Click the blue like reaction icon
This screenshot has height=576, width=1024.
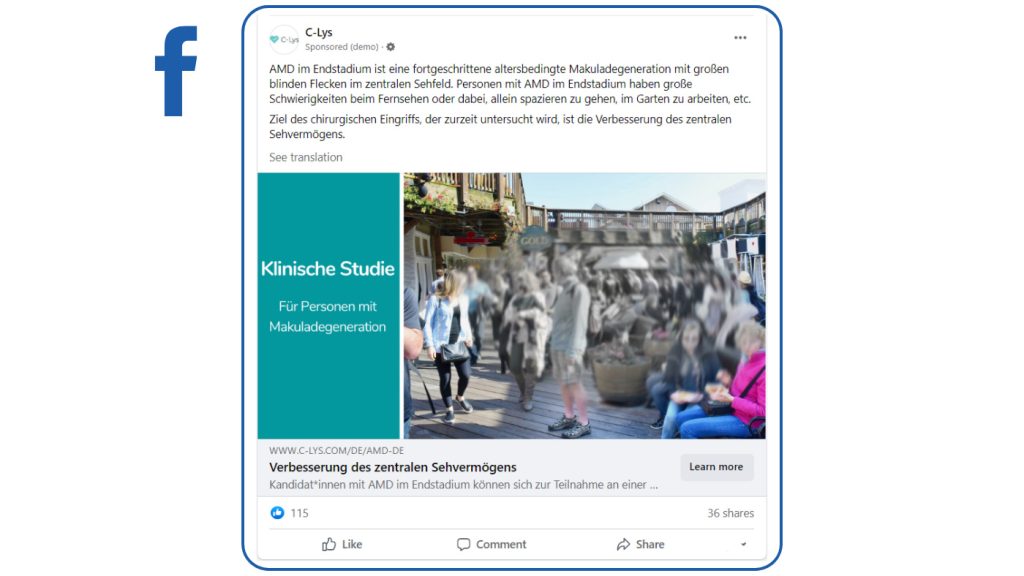(277, 513)
